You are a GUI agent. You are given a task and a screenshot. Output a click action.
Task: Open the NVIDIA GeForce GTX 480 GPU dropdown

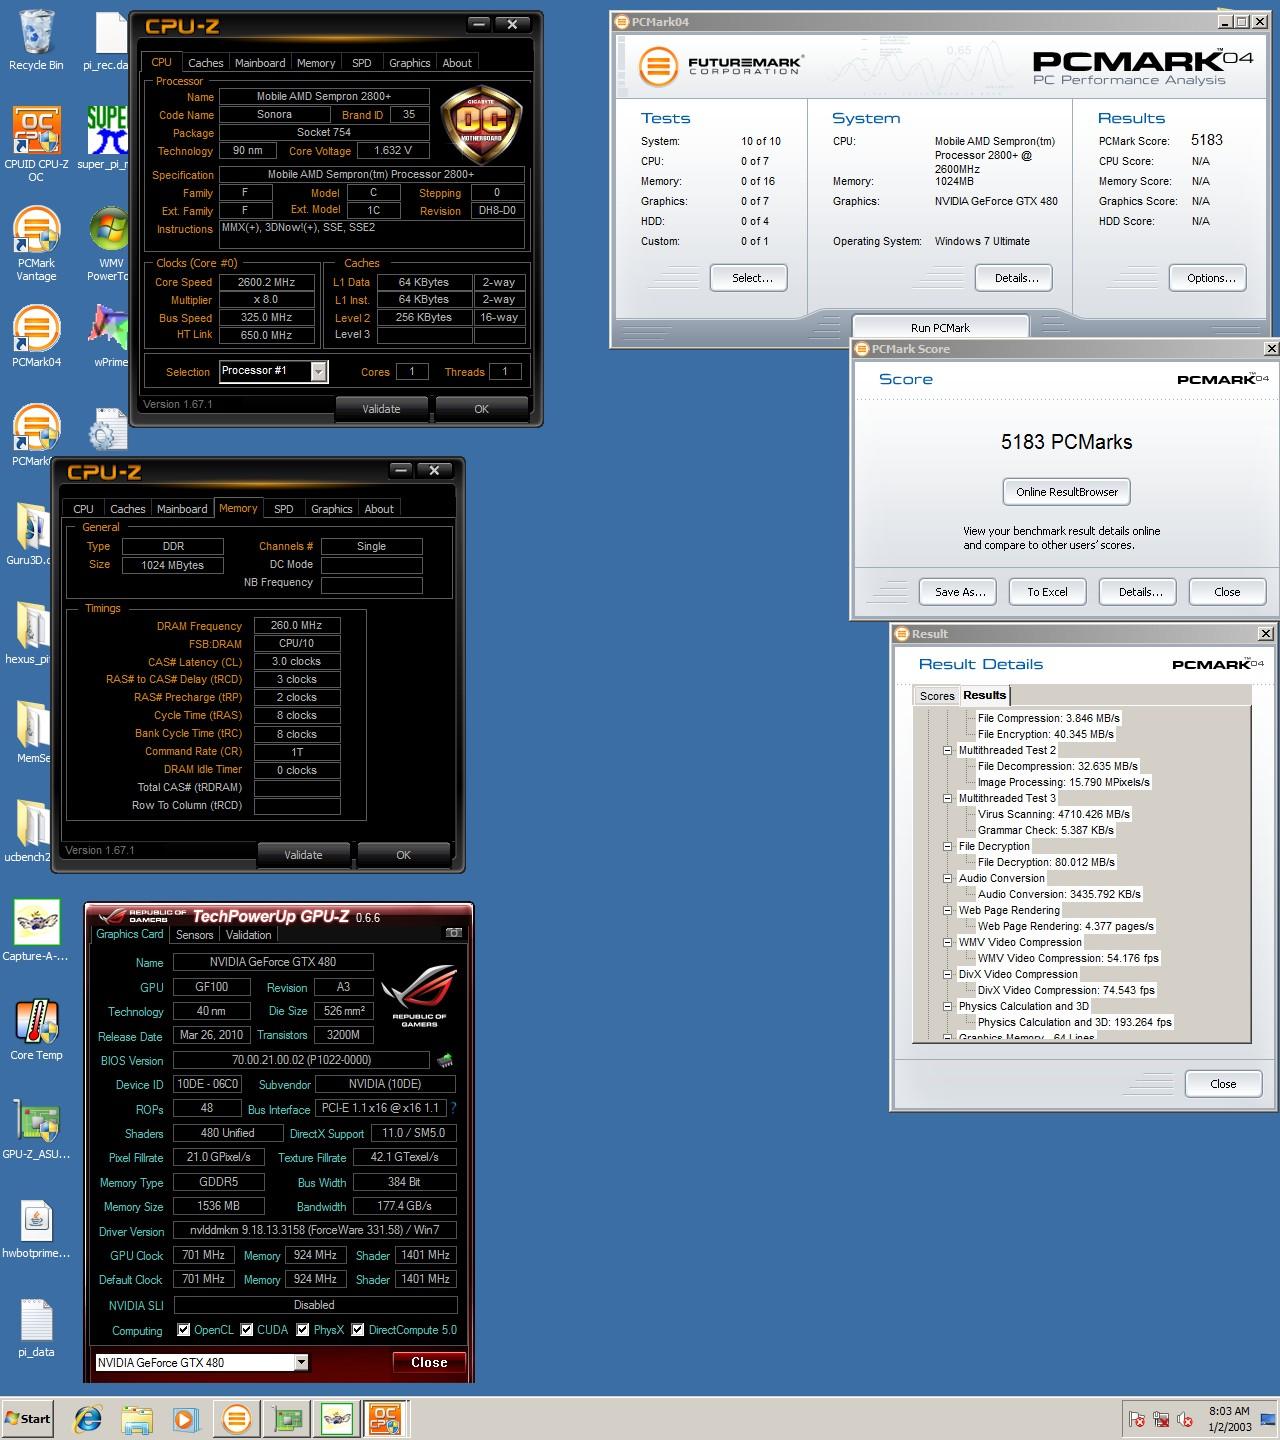point(301,1362)
